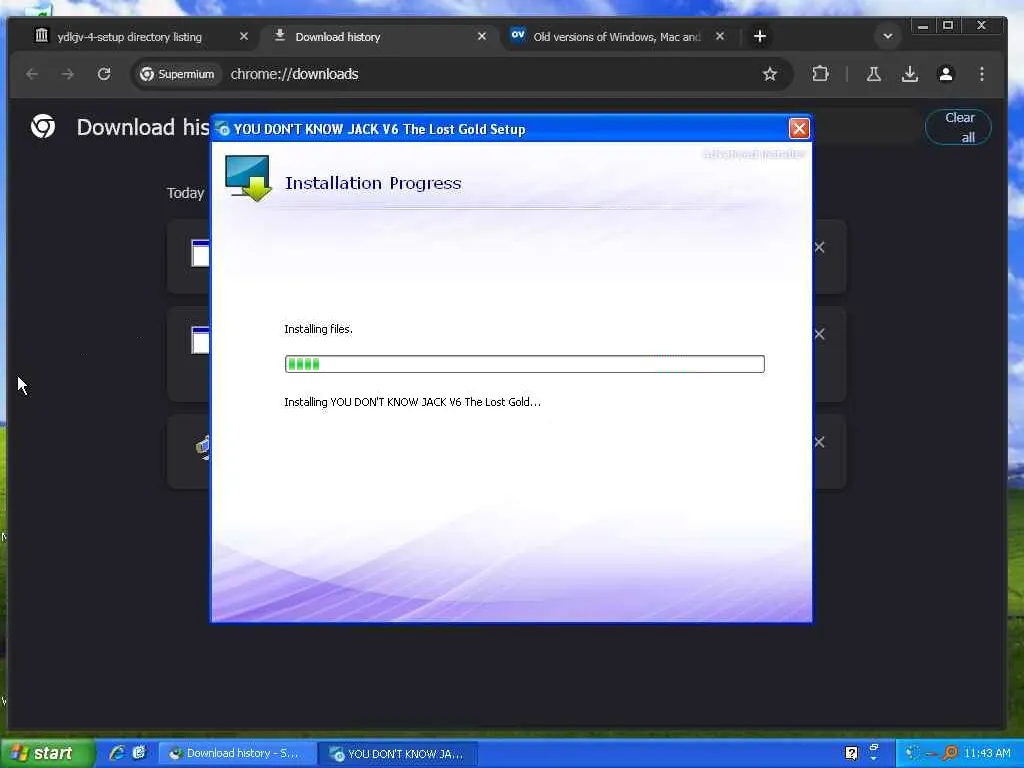Click first download's file icon

pyautogui.click(x=200, y=253)
